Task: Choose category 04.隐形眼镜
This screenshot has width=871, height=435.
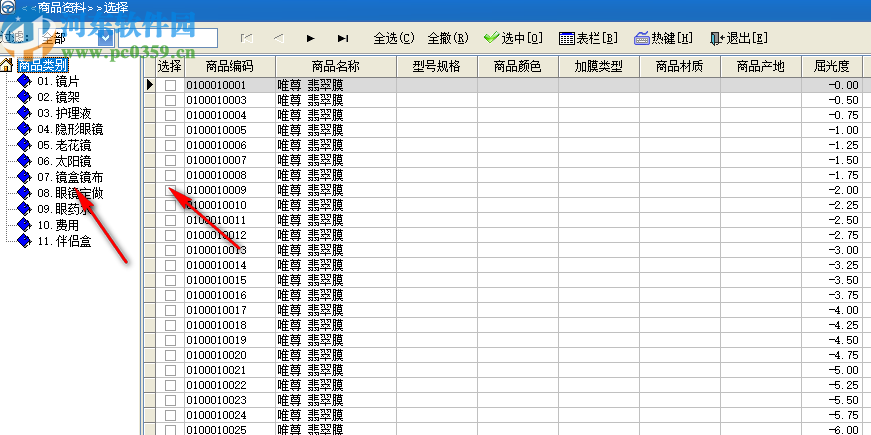Action: (70, 130)
